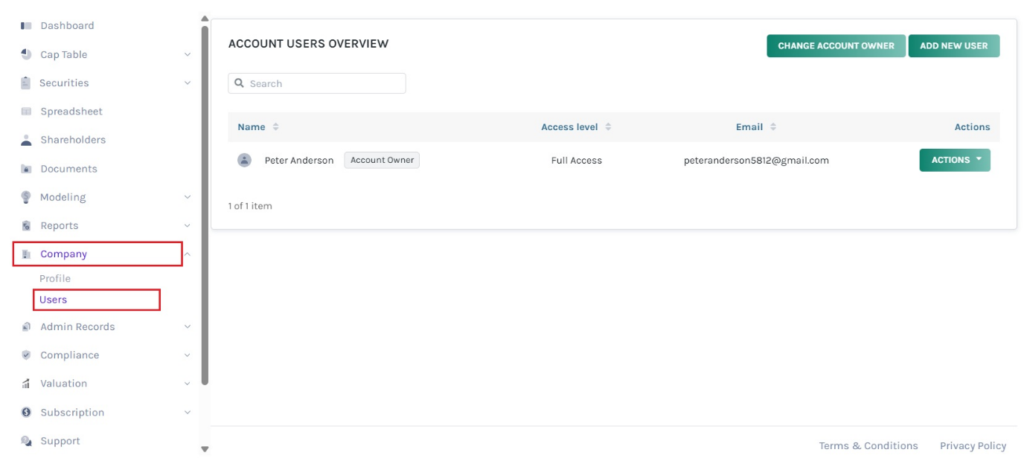
Task: Click the Dashboard icon in sidebar
Action: coord(26,26)
